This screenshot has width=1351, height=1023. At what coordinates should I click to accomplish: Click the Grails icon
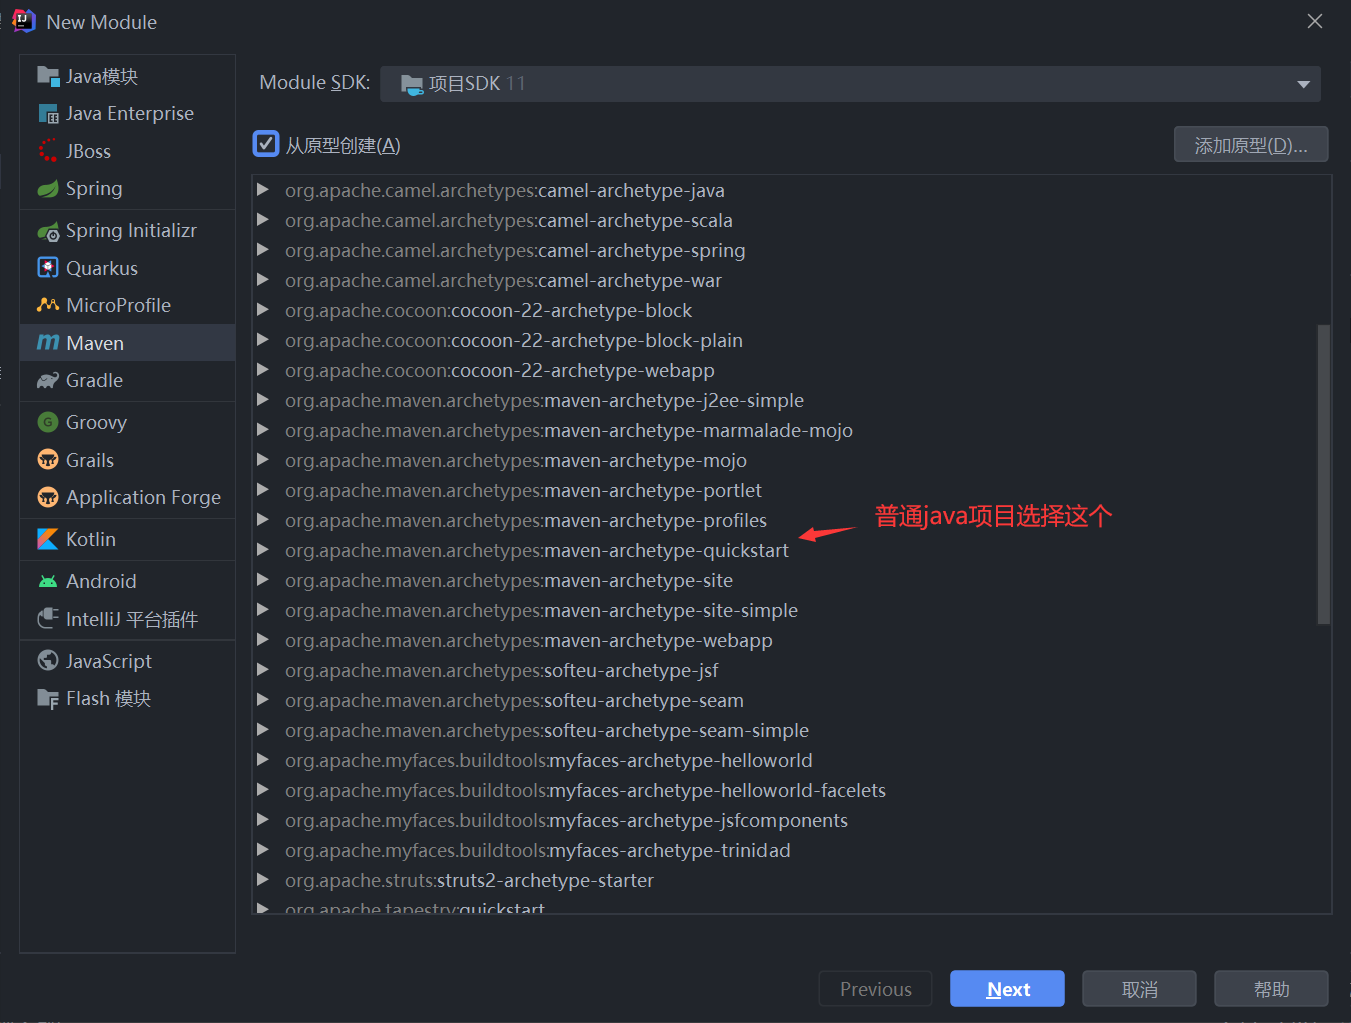pyautogui.click(x=48, y=459)
